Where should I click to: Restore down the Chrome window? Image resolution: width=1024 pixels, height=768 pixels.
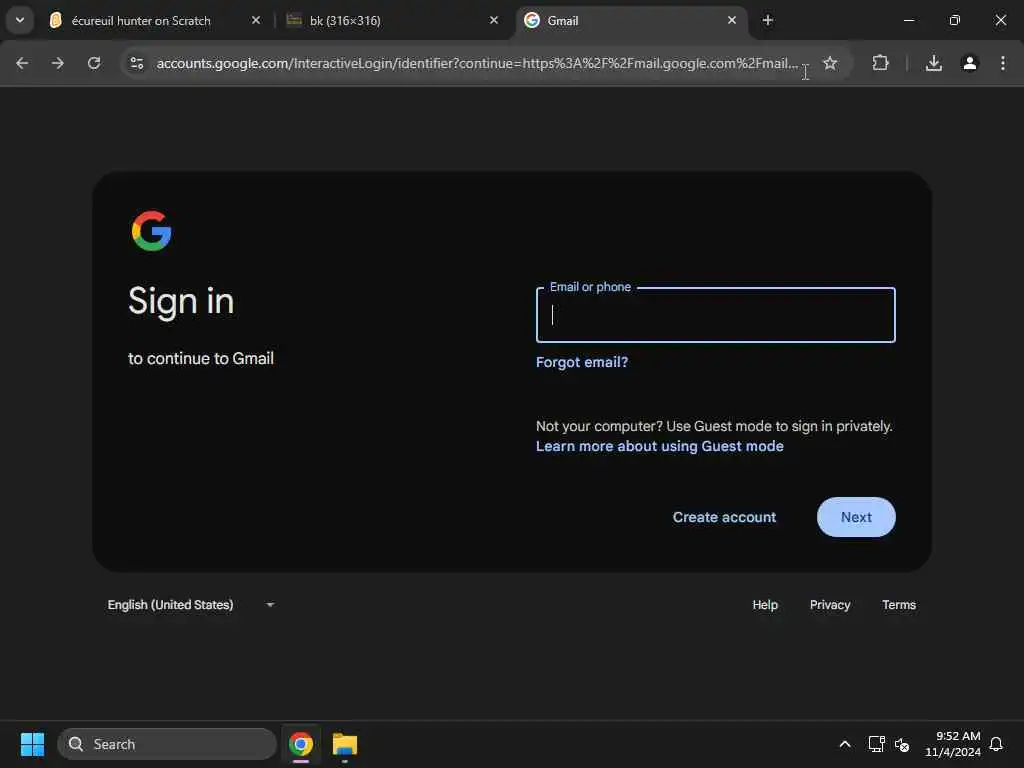point(955,20)
